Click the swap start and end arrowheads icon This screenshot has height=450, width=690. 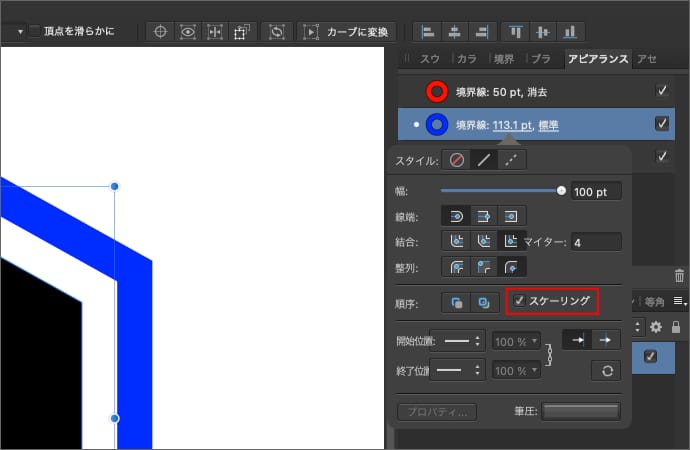[604, 371]
